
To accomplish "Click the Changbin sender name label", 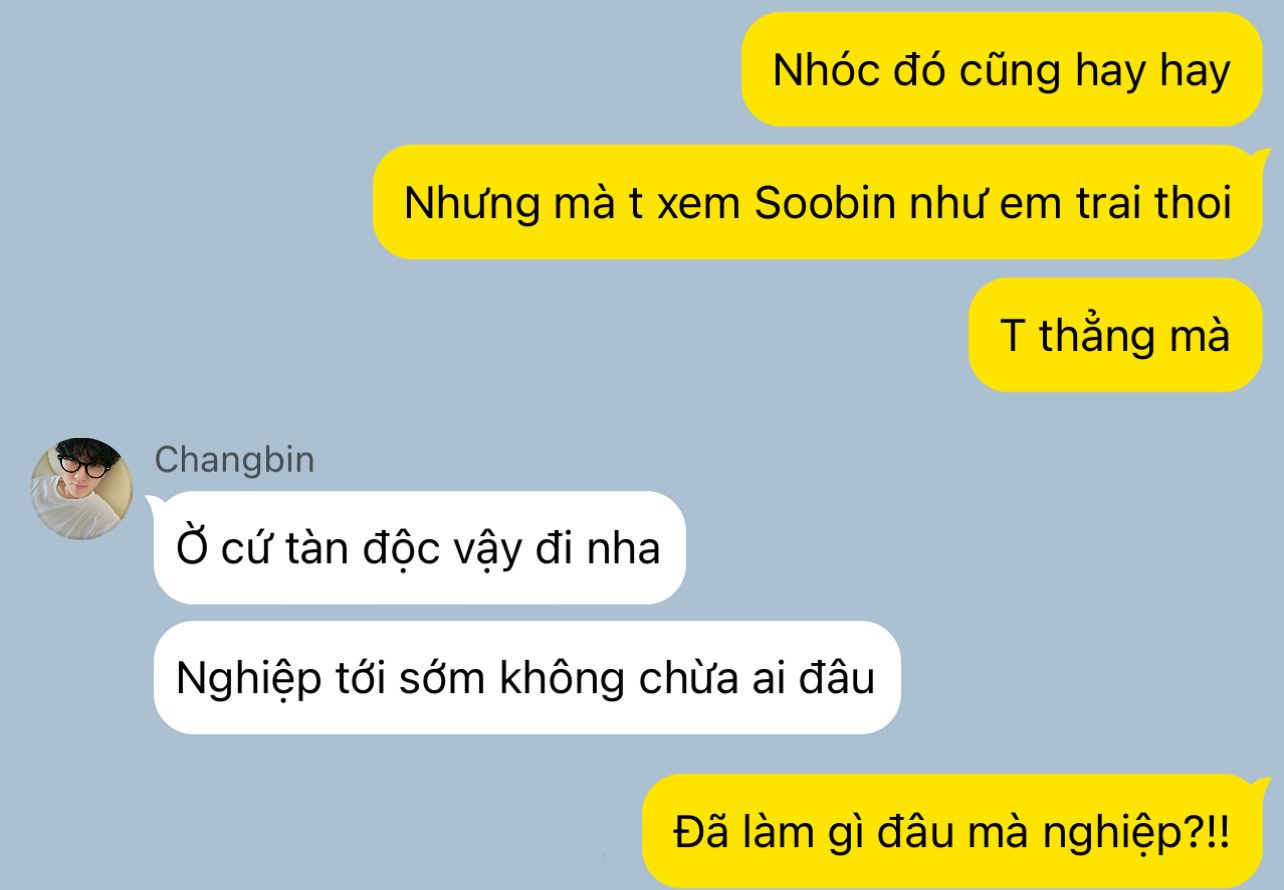I will tap(235, 460).
